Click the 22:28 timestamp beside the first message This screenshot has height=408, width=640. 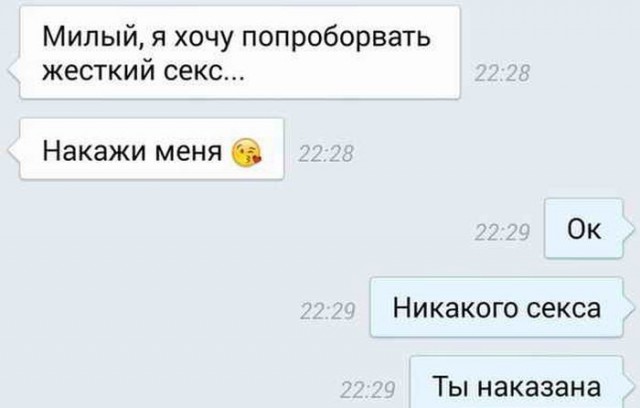tap(502, 74)
